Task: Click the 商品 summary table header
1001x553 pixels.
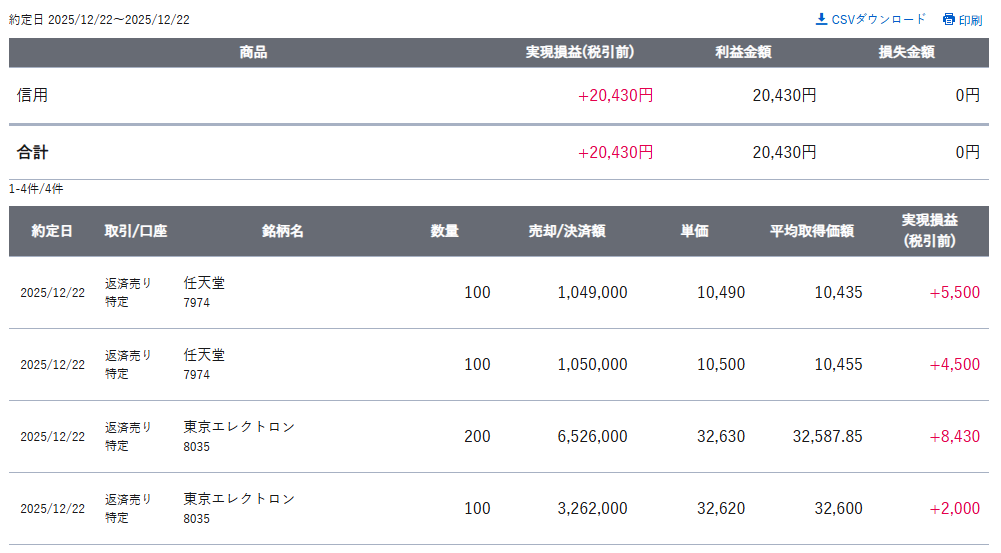Action: tap(253, 52)
